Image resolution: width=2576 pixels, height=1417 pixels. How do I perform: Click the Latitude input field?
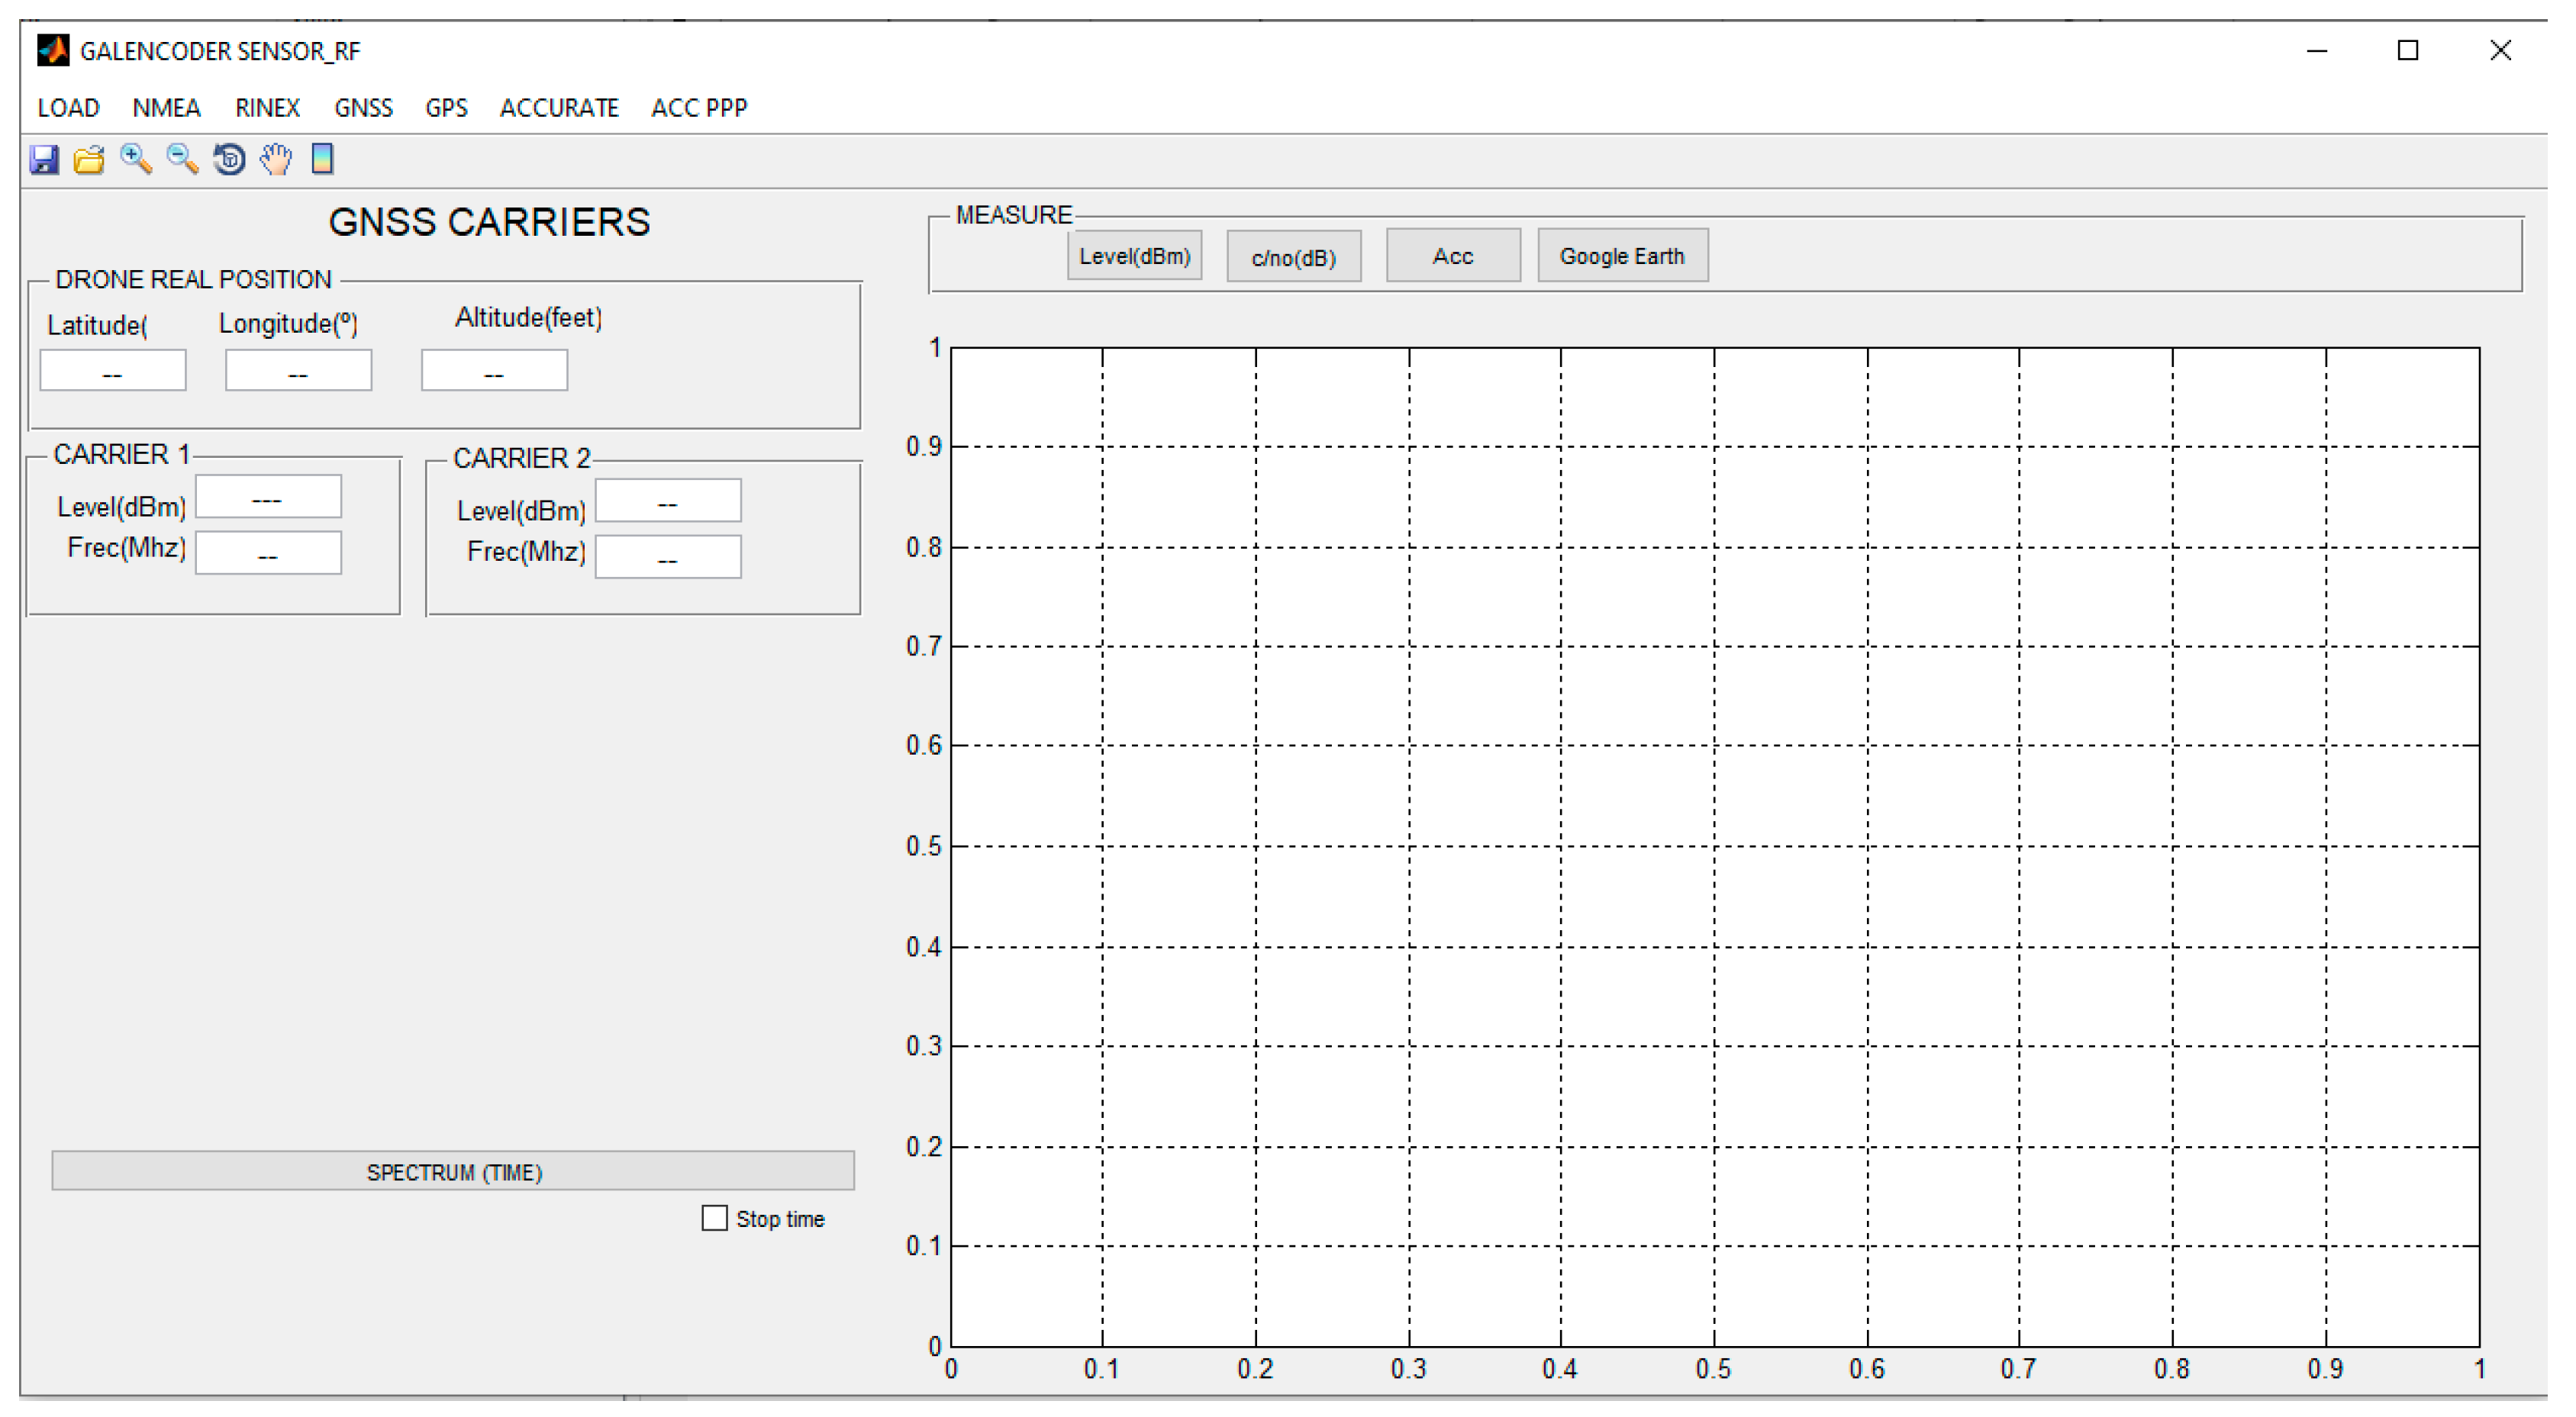pyautogui.click(x=112, y=369)
